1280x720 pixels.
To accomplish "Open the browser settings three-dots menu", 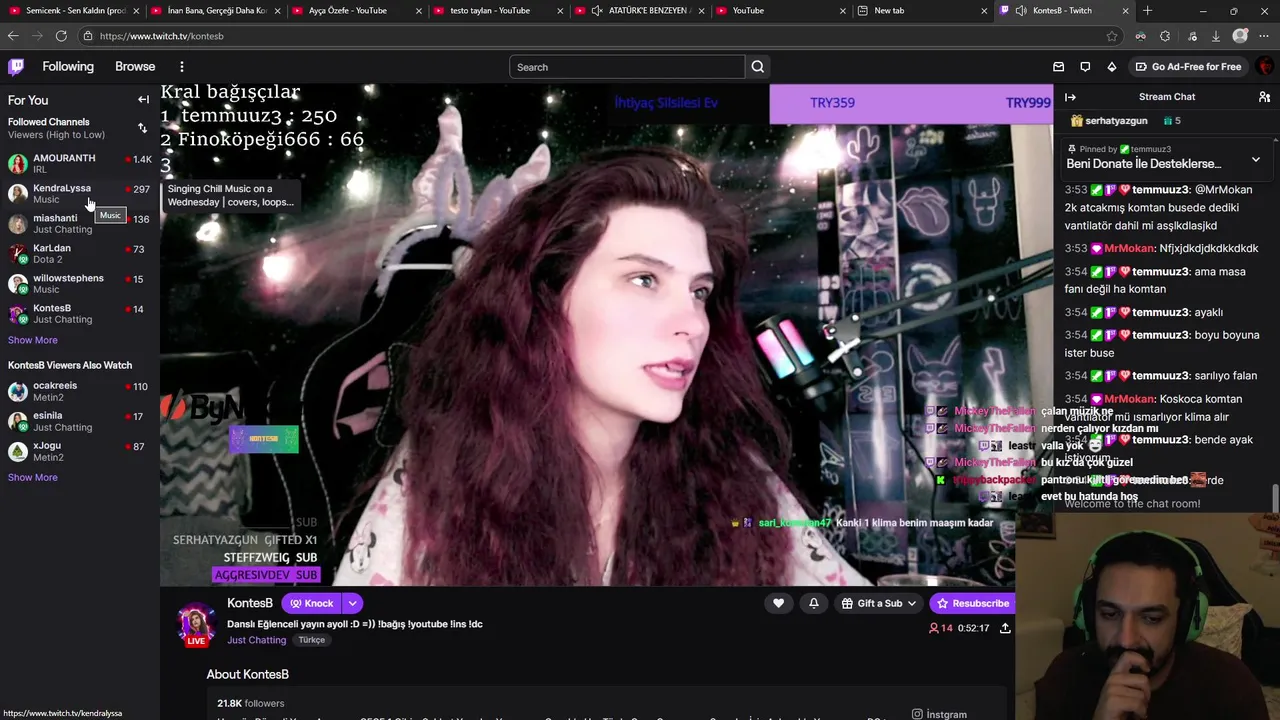I will (x=1266, y=36).
